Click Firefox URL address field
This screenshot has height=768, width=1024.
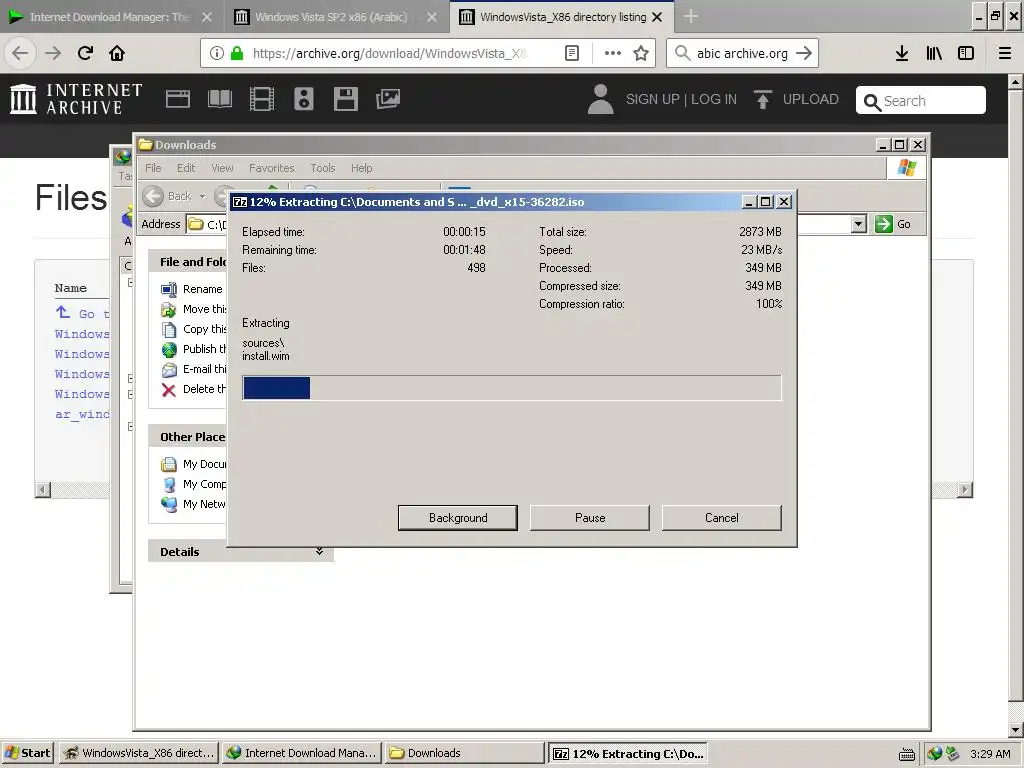coord(392,53)
